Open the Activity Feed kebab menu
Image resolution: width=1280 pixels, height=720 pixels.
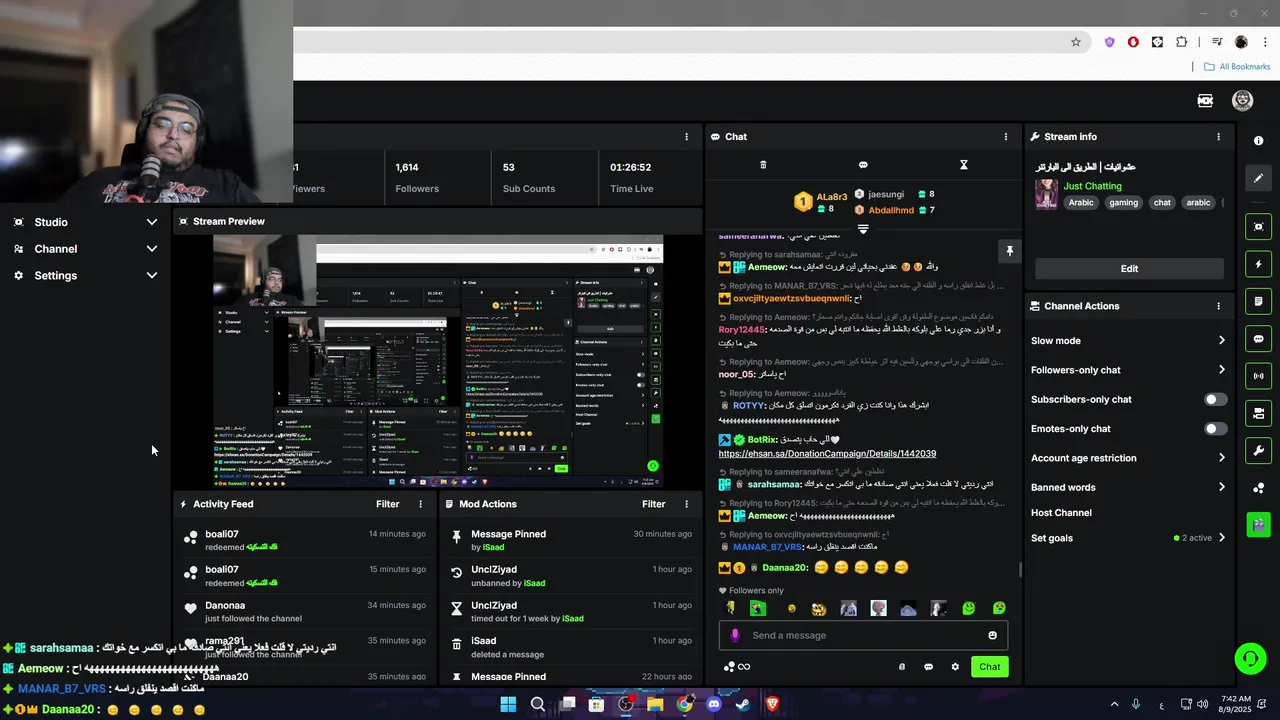click(420, 505)
